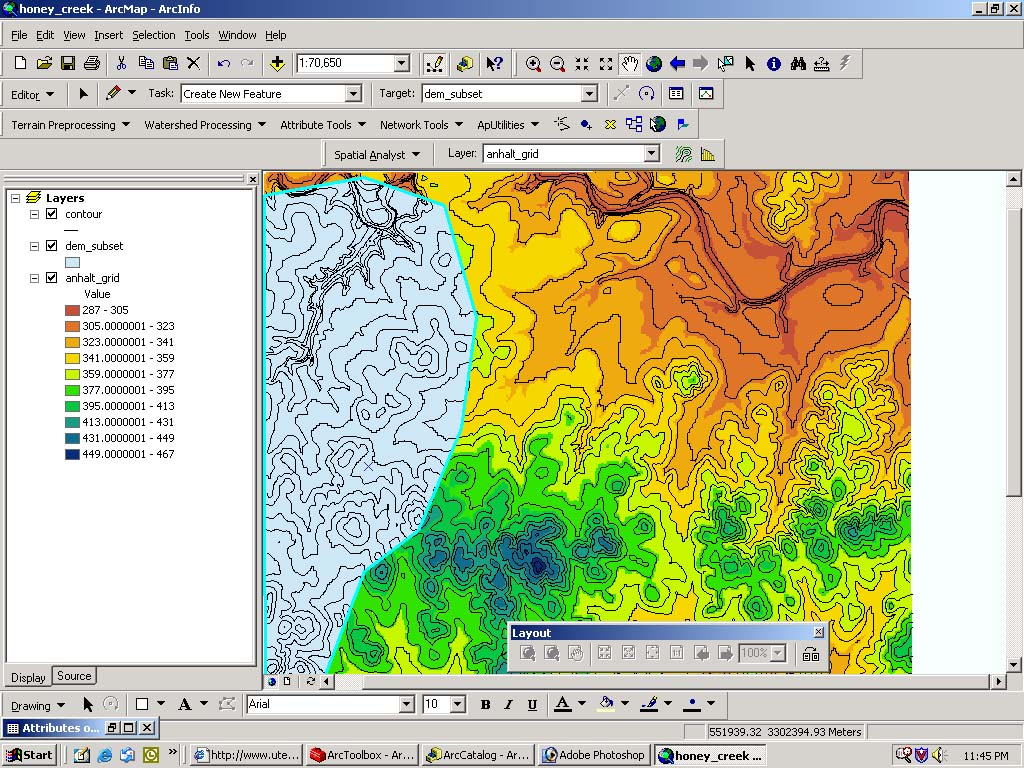Click the Save disk icon
Image resolution: width=1024 pixels, height=768 pixels.
(68, 63)
